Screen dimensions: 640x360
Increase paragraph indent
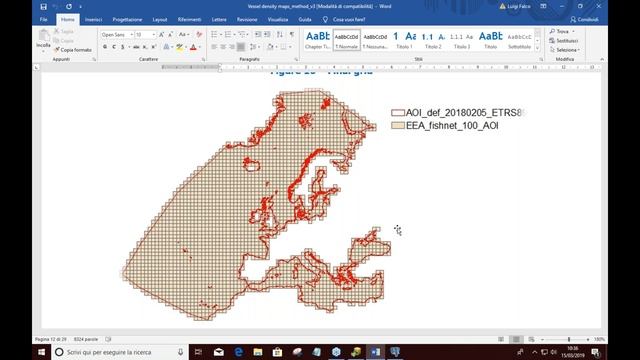click(x=267, y=35)
